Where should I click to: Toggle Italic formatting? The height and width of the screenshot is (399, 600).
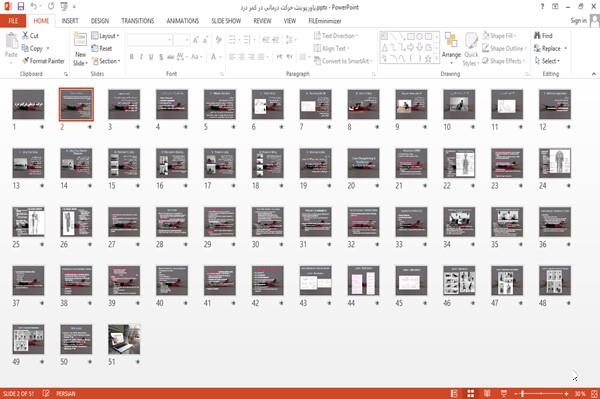pyautogui.click(x=141, y=57)
